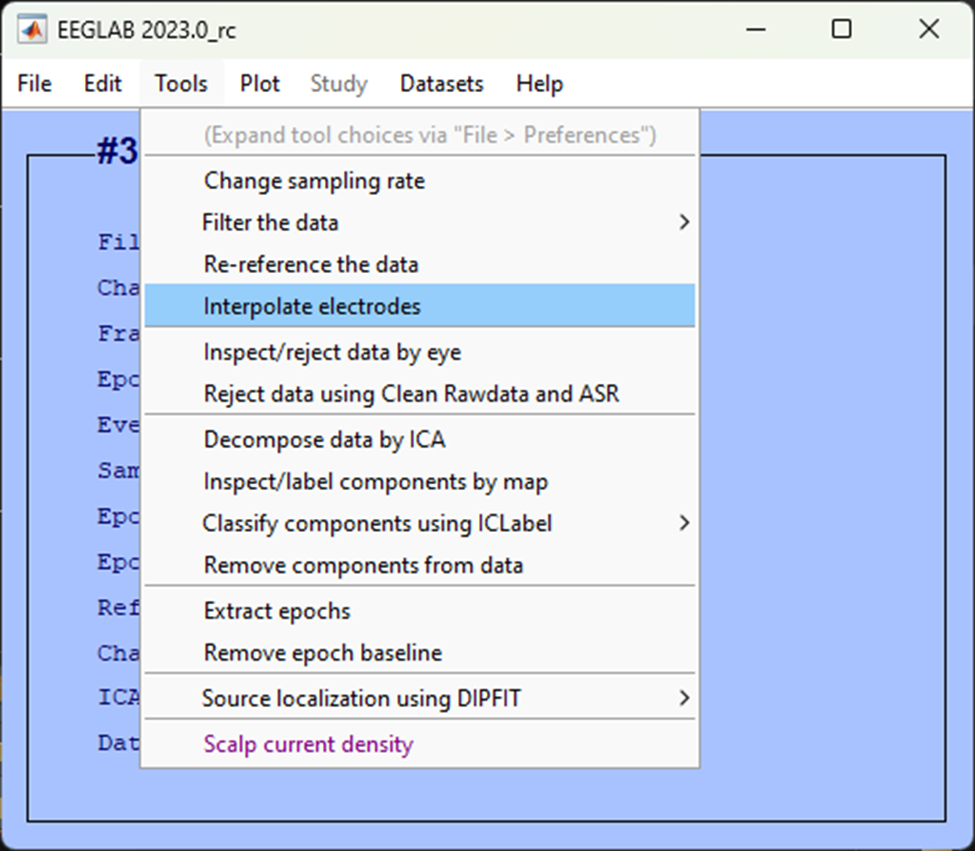Choose Inspect/reject data by eye
975x851 pixels.
(332, 352)
